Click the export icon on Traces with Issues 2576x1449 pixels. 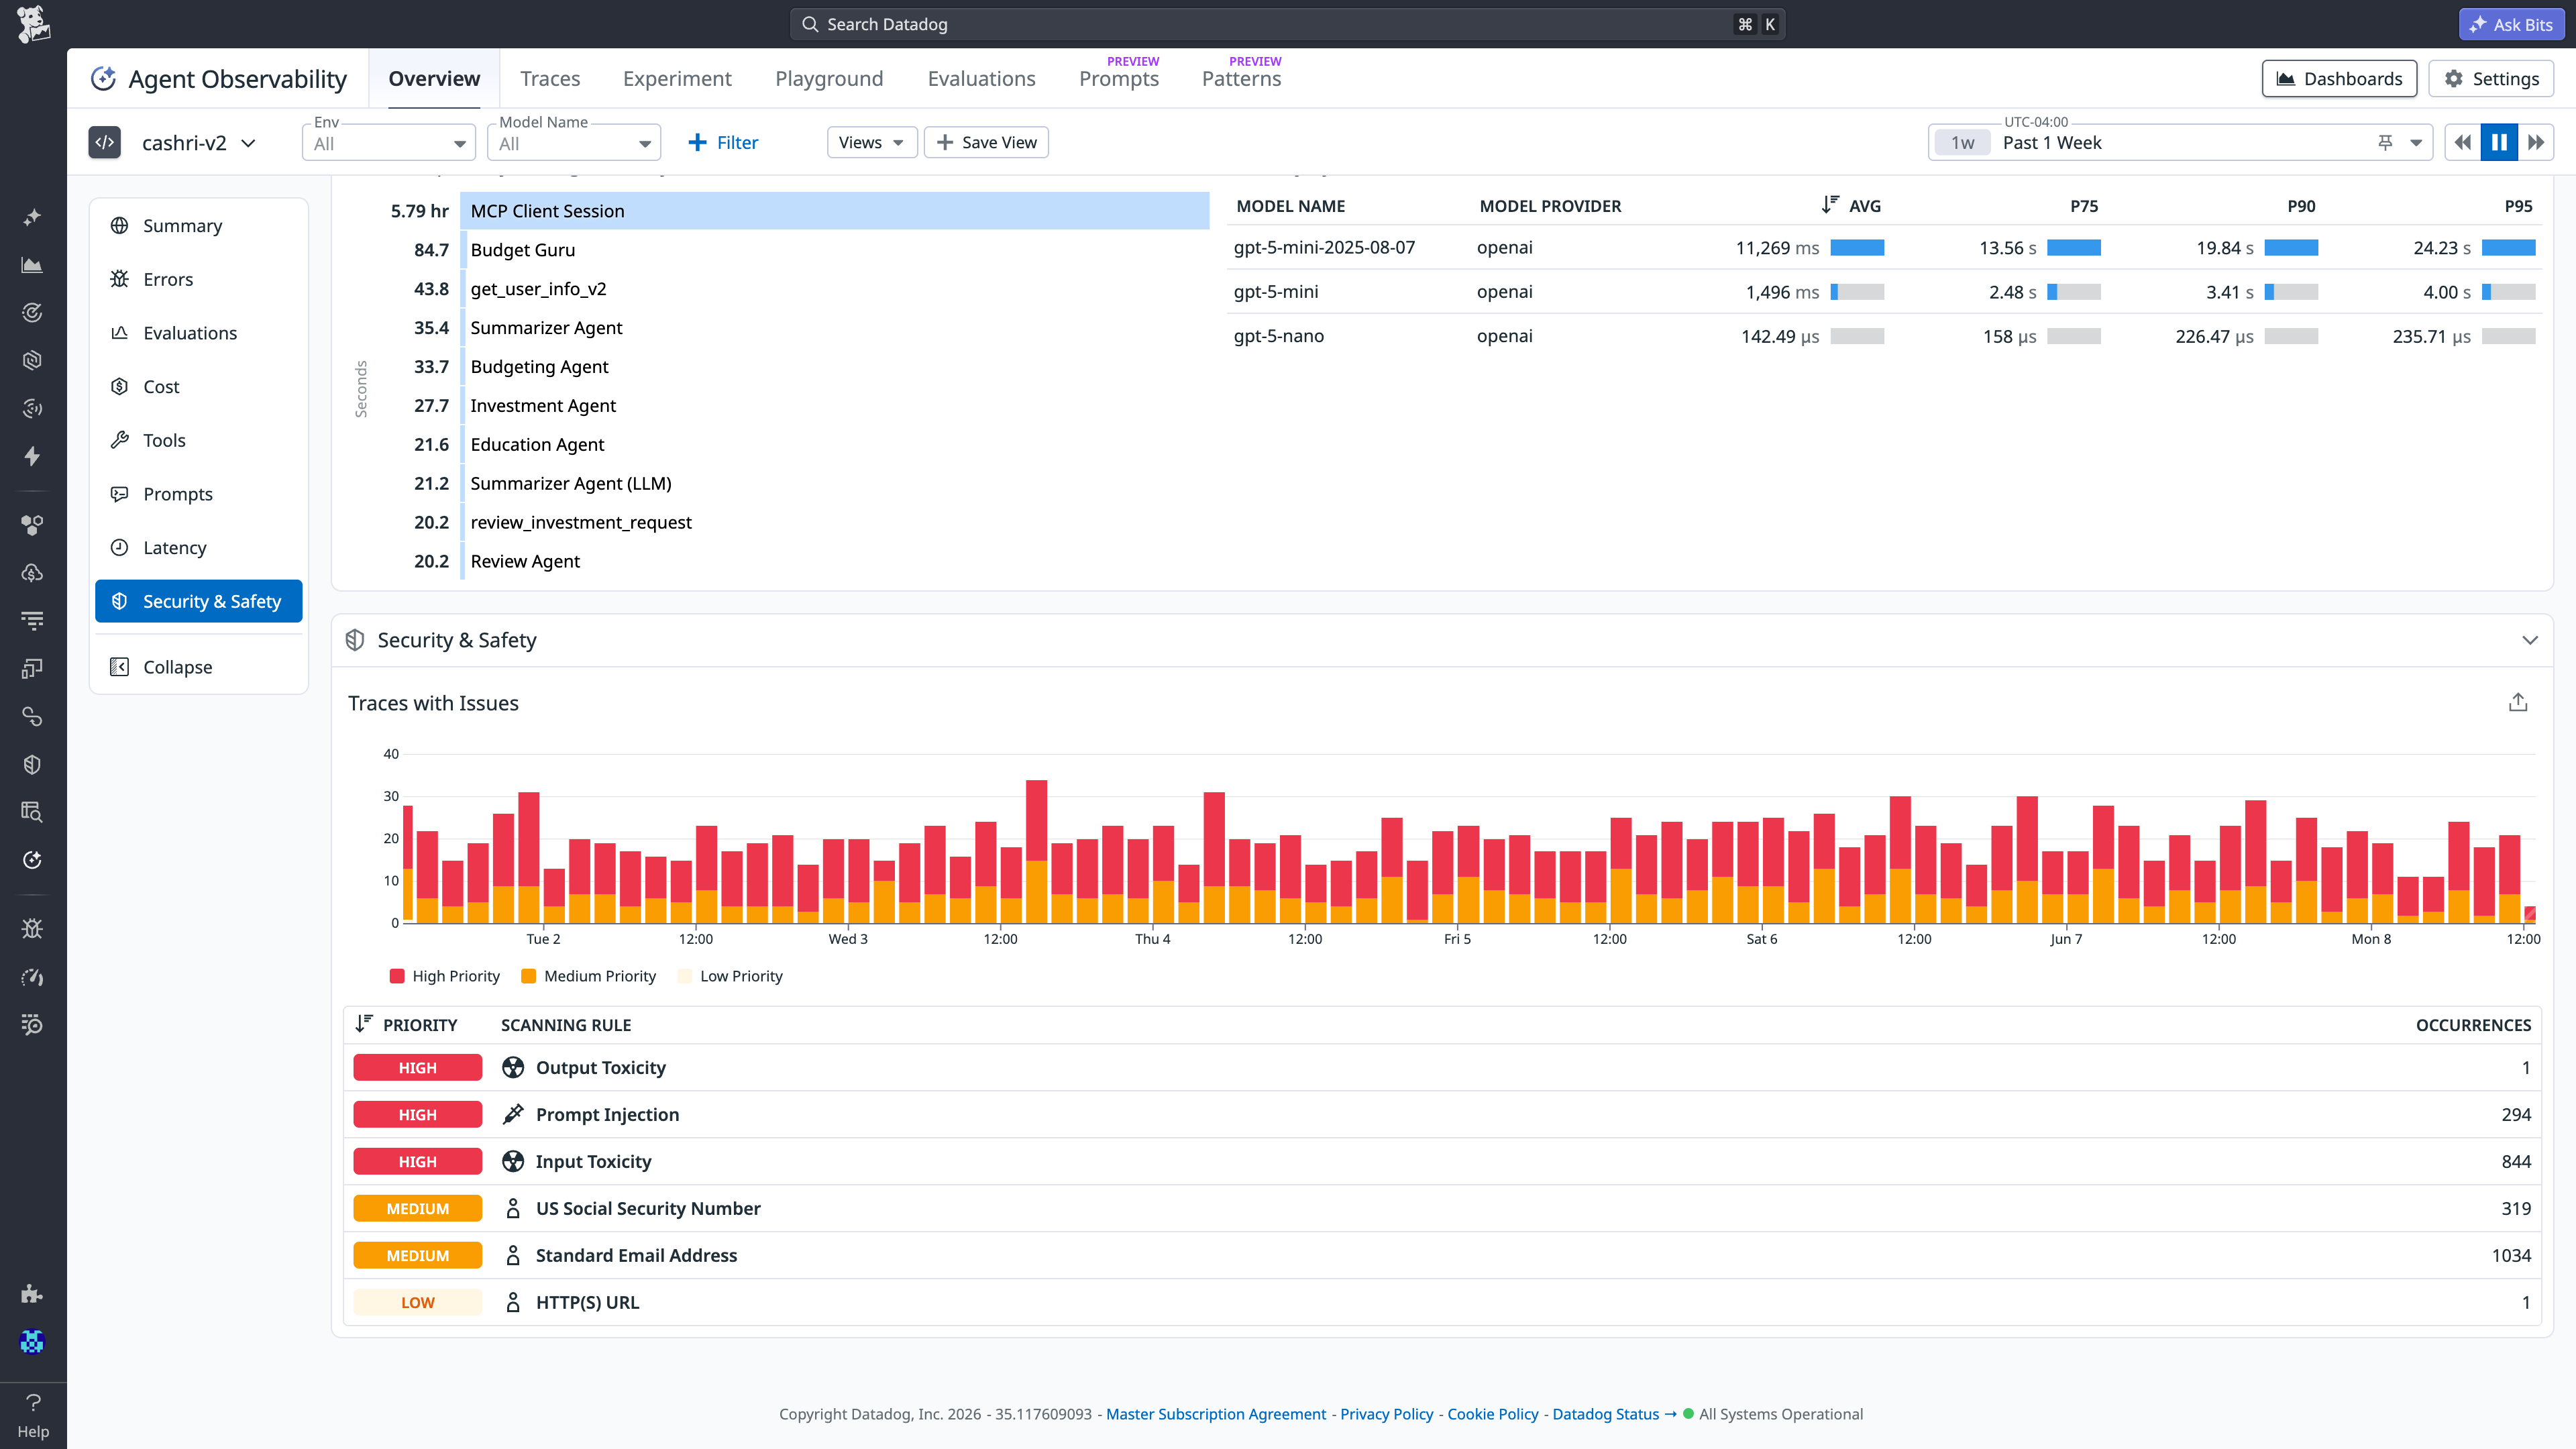pos(2518,703)
